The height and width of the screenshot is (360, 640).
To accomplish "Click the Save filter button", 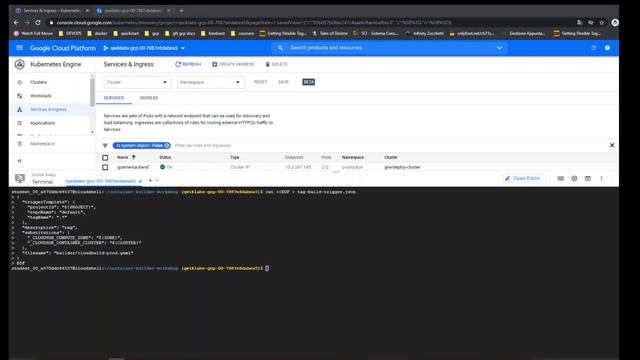I will point(283,82).
